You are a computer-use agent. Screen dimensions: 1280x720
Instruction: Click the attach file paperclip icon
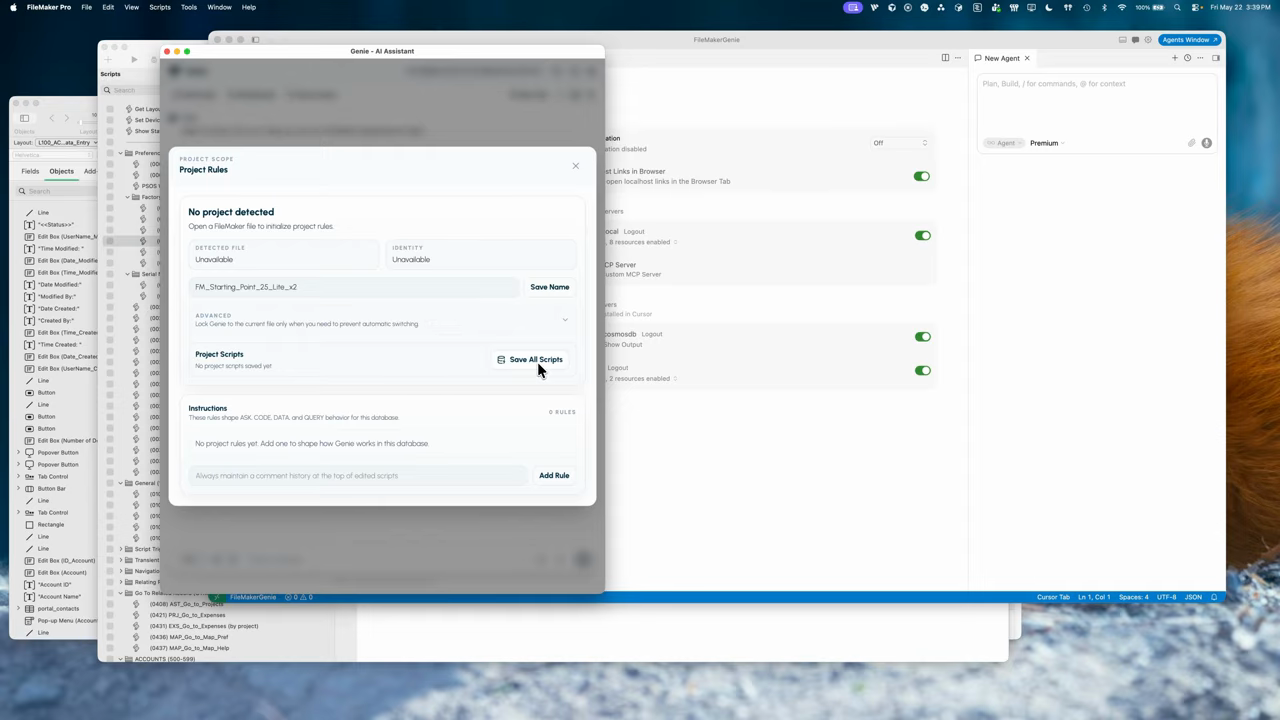tap(1192, 143)
